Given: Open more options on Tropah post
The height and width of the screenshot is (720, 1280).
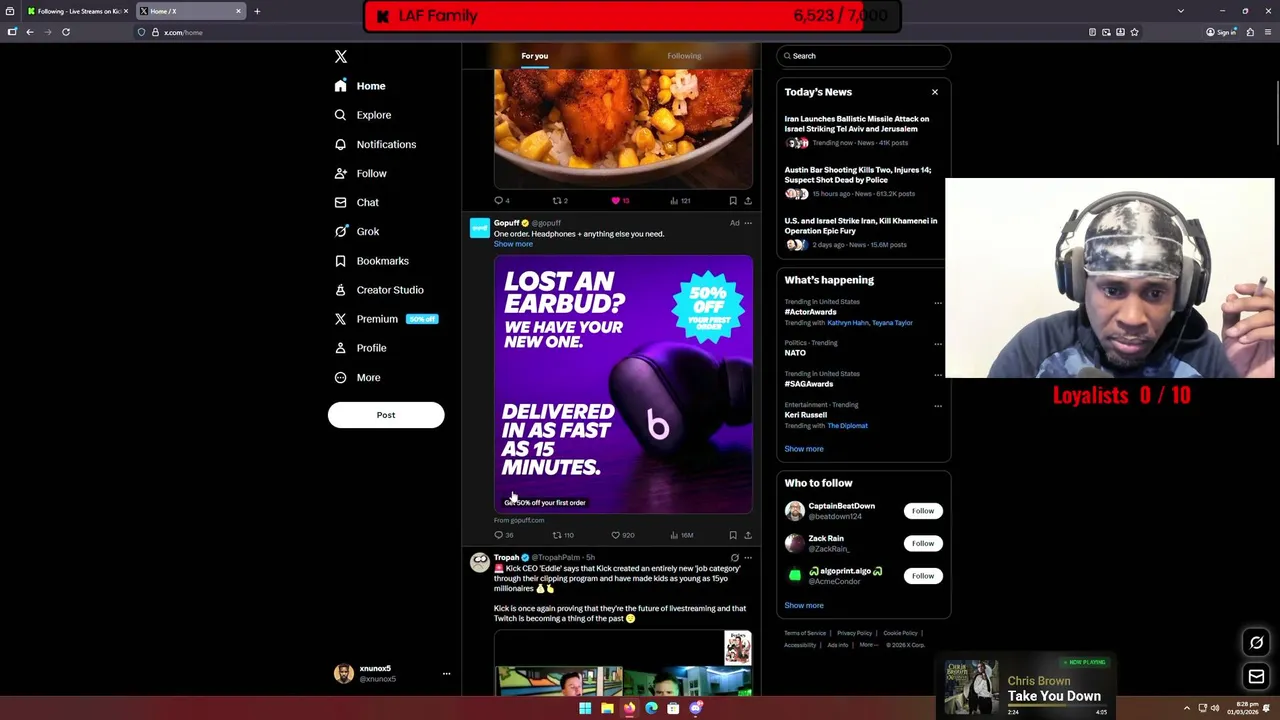Looking at the screenshot, I should [x=748, y=558].
